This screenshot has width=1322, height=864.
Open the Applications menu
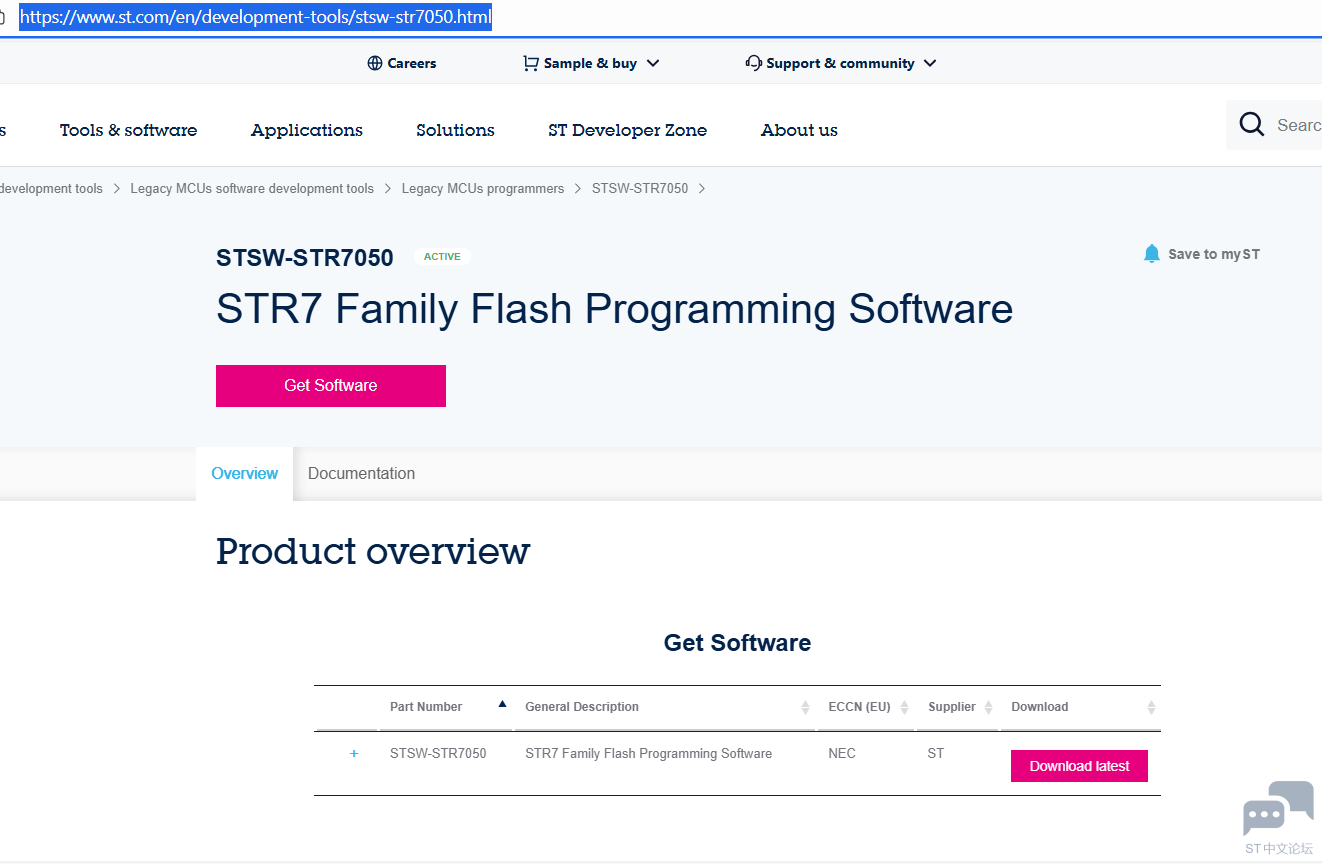click(x=307, y=130)
